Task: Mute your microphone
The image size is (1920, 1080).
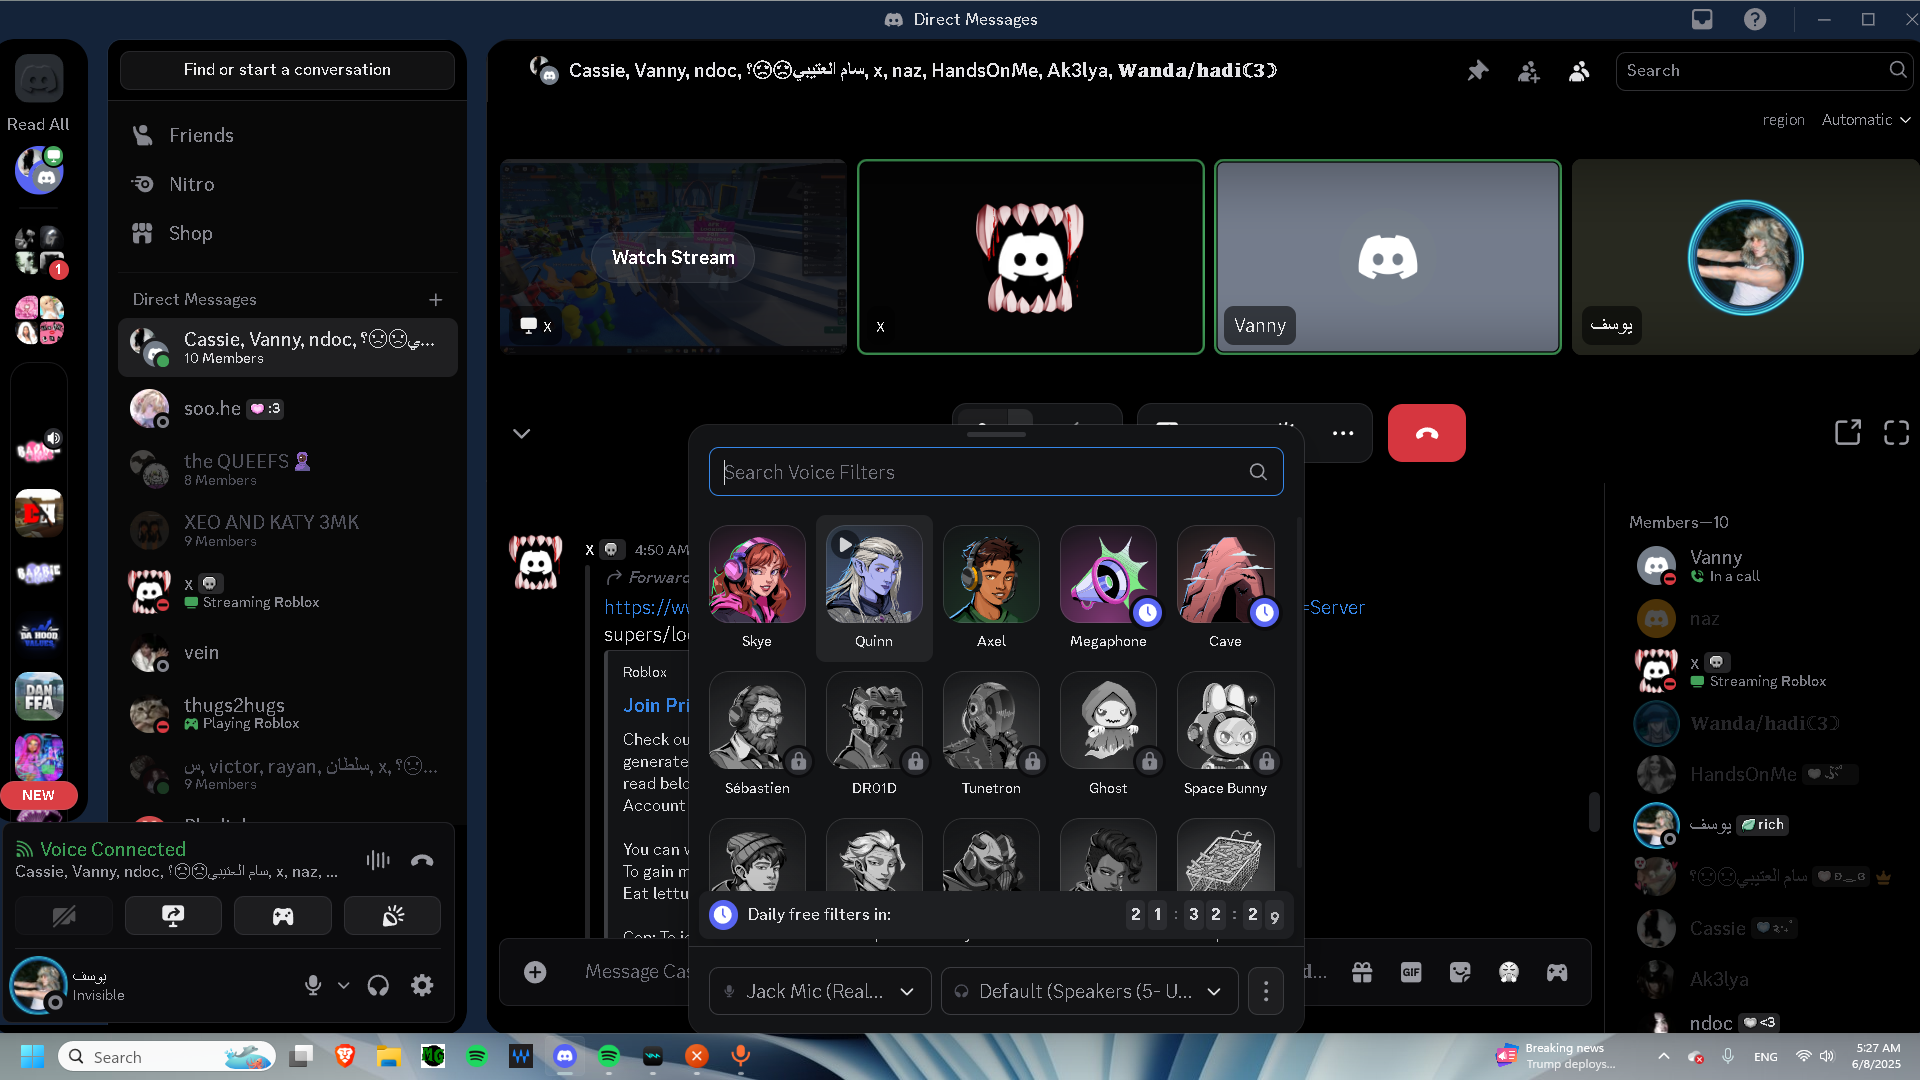Action: 313,985
